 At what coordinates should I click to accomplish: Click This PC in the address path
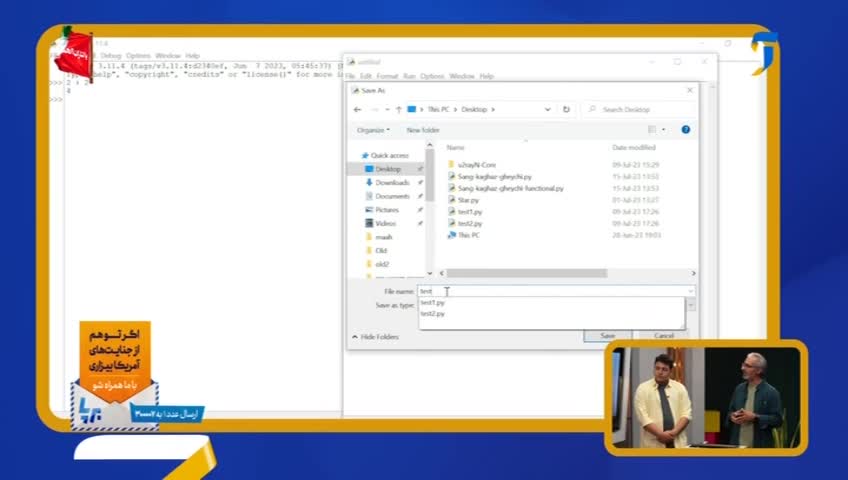pos(438,109)
